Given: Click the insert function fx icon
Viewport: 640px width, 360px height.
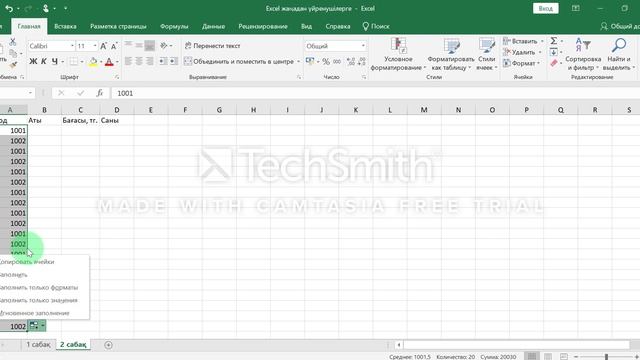Looking at the screenshot, I should (100, 93).
